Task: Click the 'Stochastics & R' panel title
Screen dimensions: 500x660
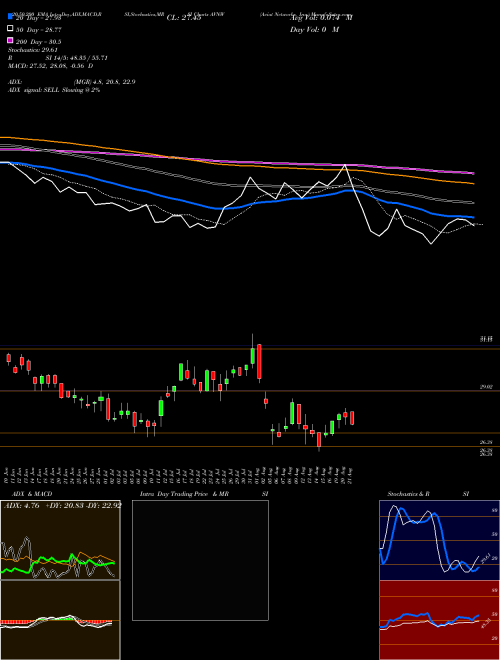Action: pos(408,494)
